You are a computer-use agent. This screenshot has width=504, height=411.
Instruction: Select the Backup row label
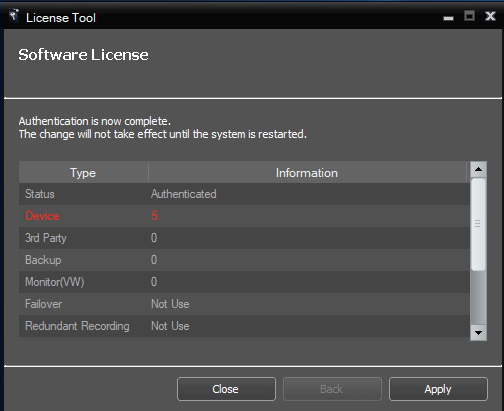pyautogui.click(x=43, y=260)
